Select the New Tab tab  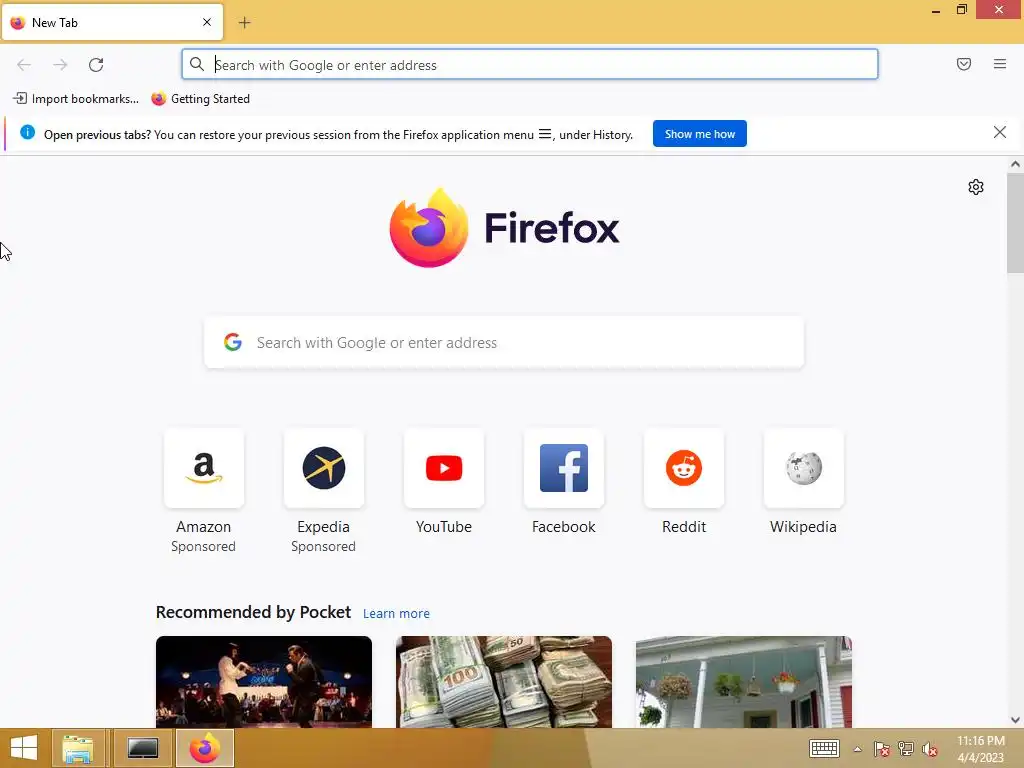112,22
